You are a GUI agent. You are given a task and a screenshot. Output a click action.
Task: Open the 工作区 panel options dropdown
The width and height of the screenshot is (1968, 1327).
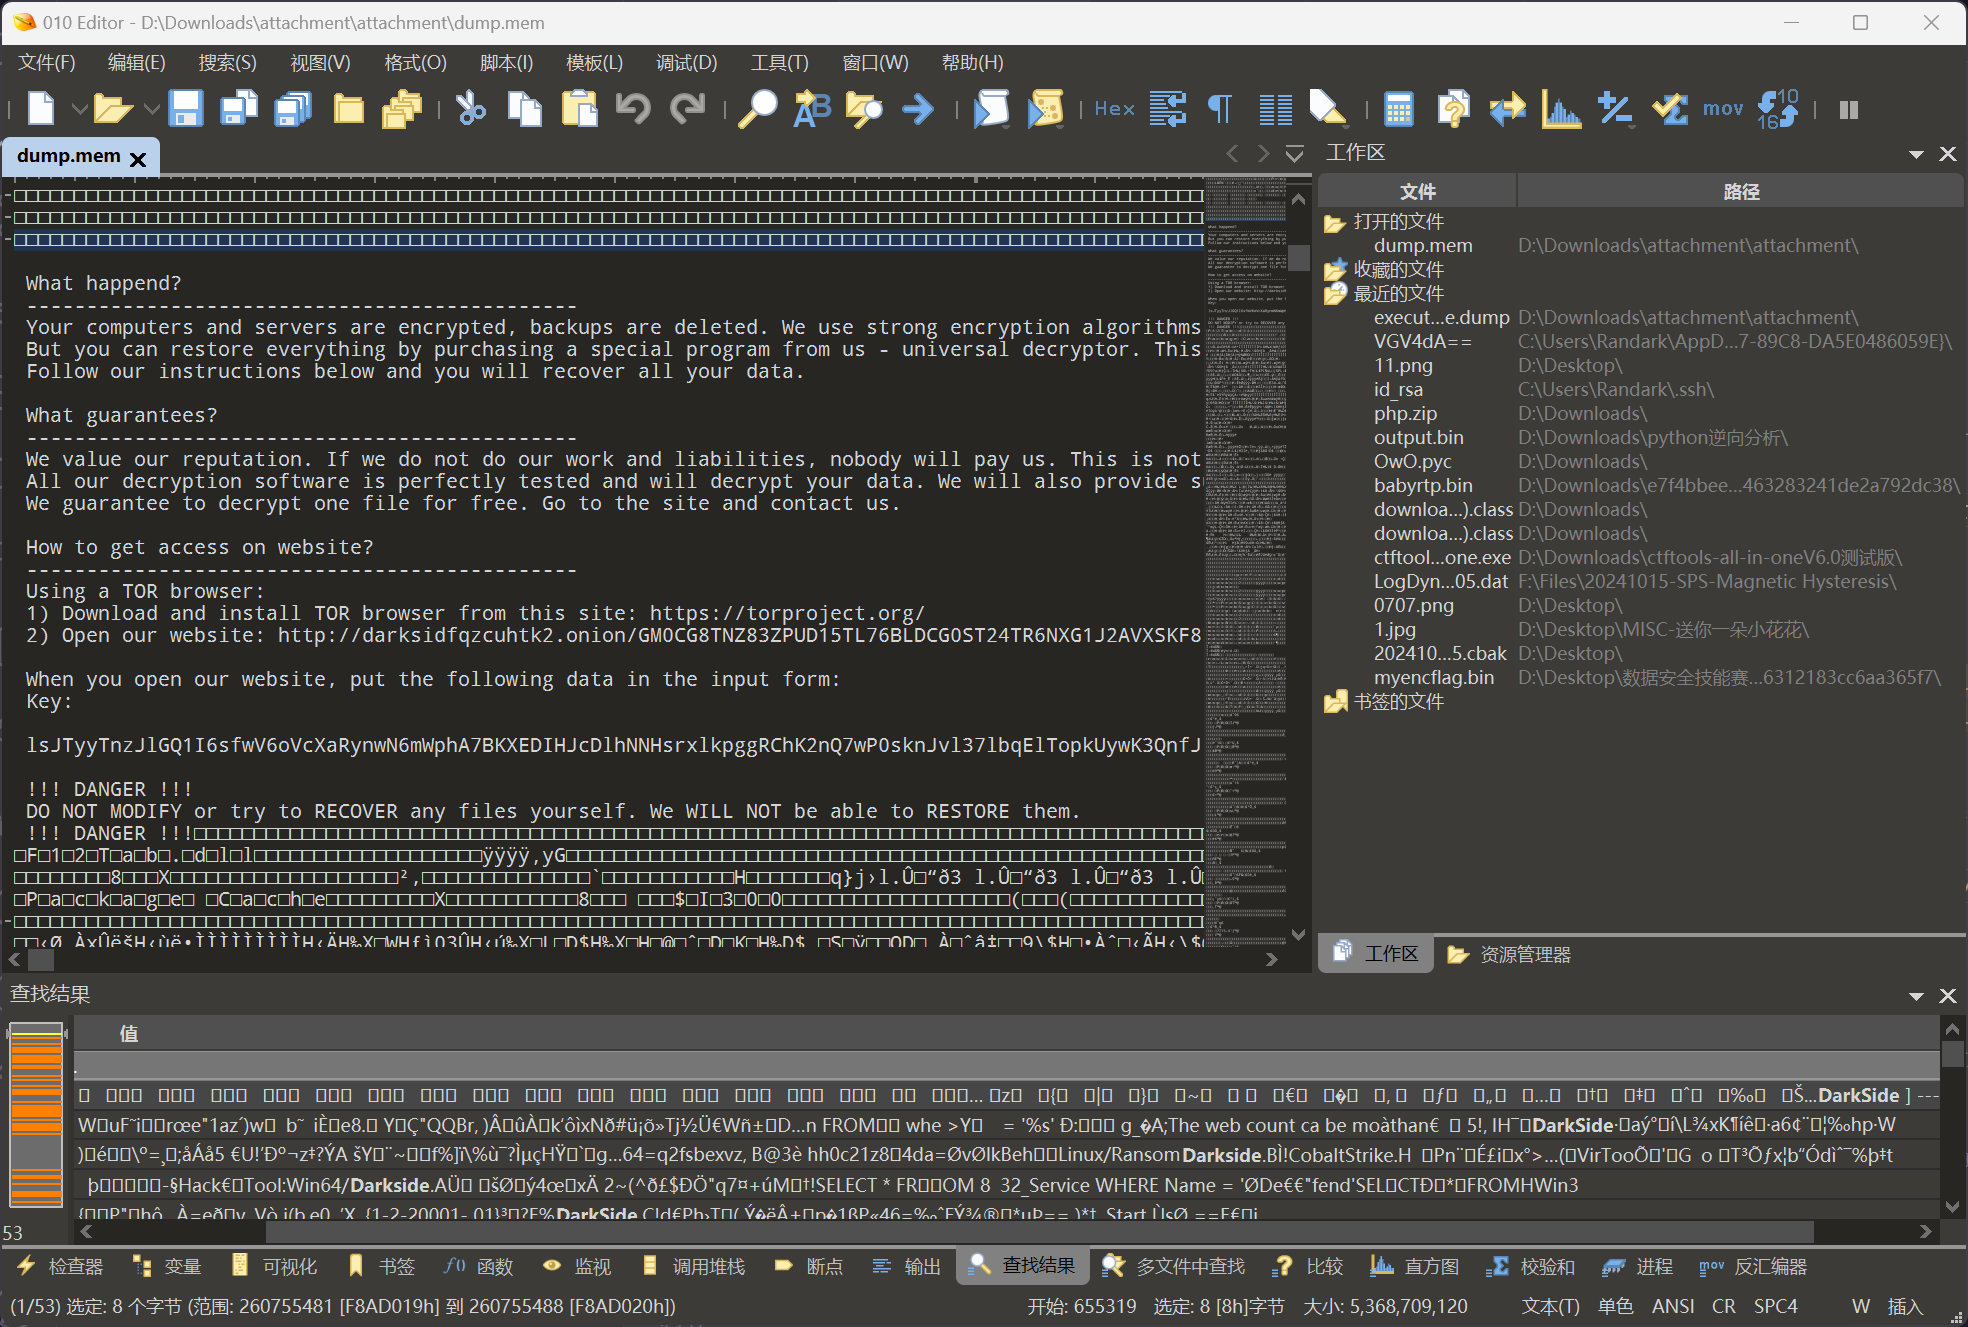coord(1916,154)
